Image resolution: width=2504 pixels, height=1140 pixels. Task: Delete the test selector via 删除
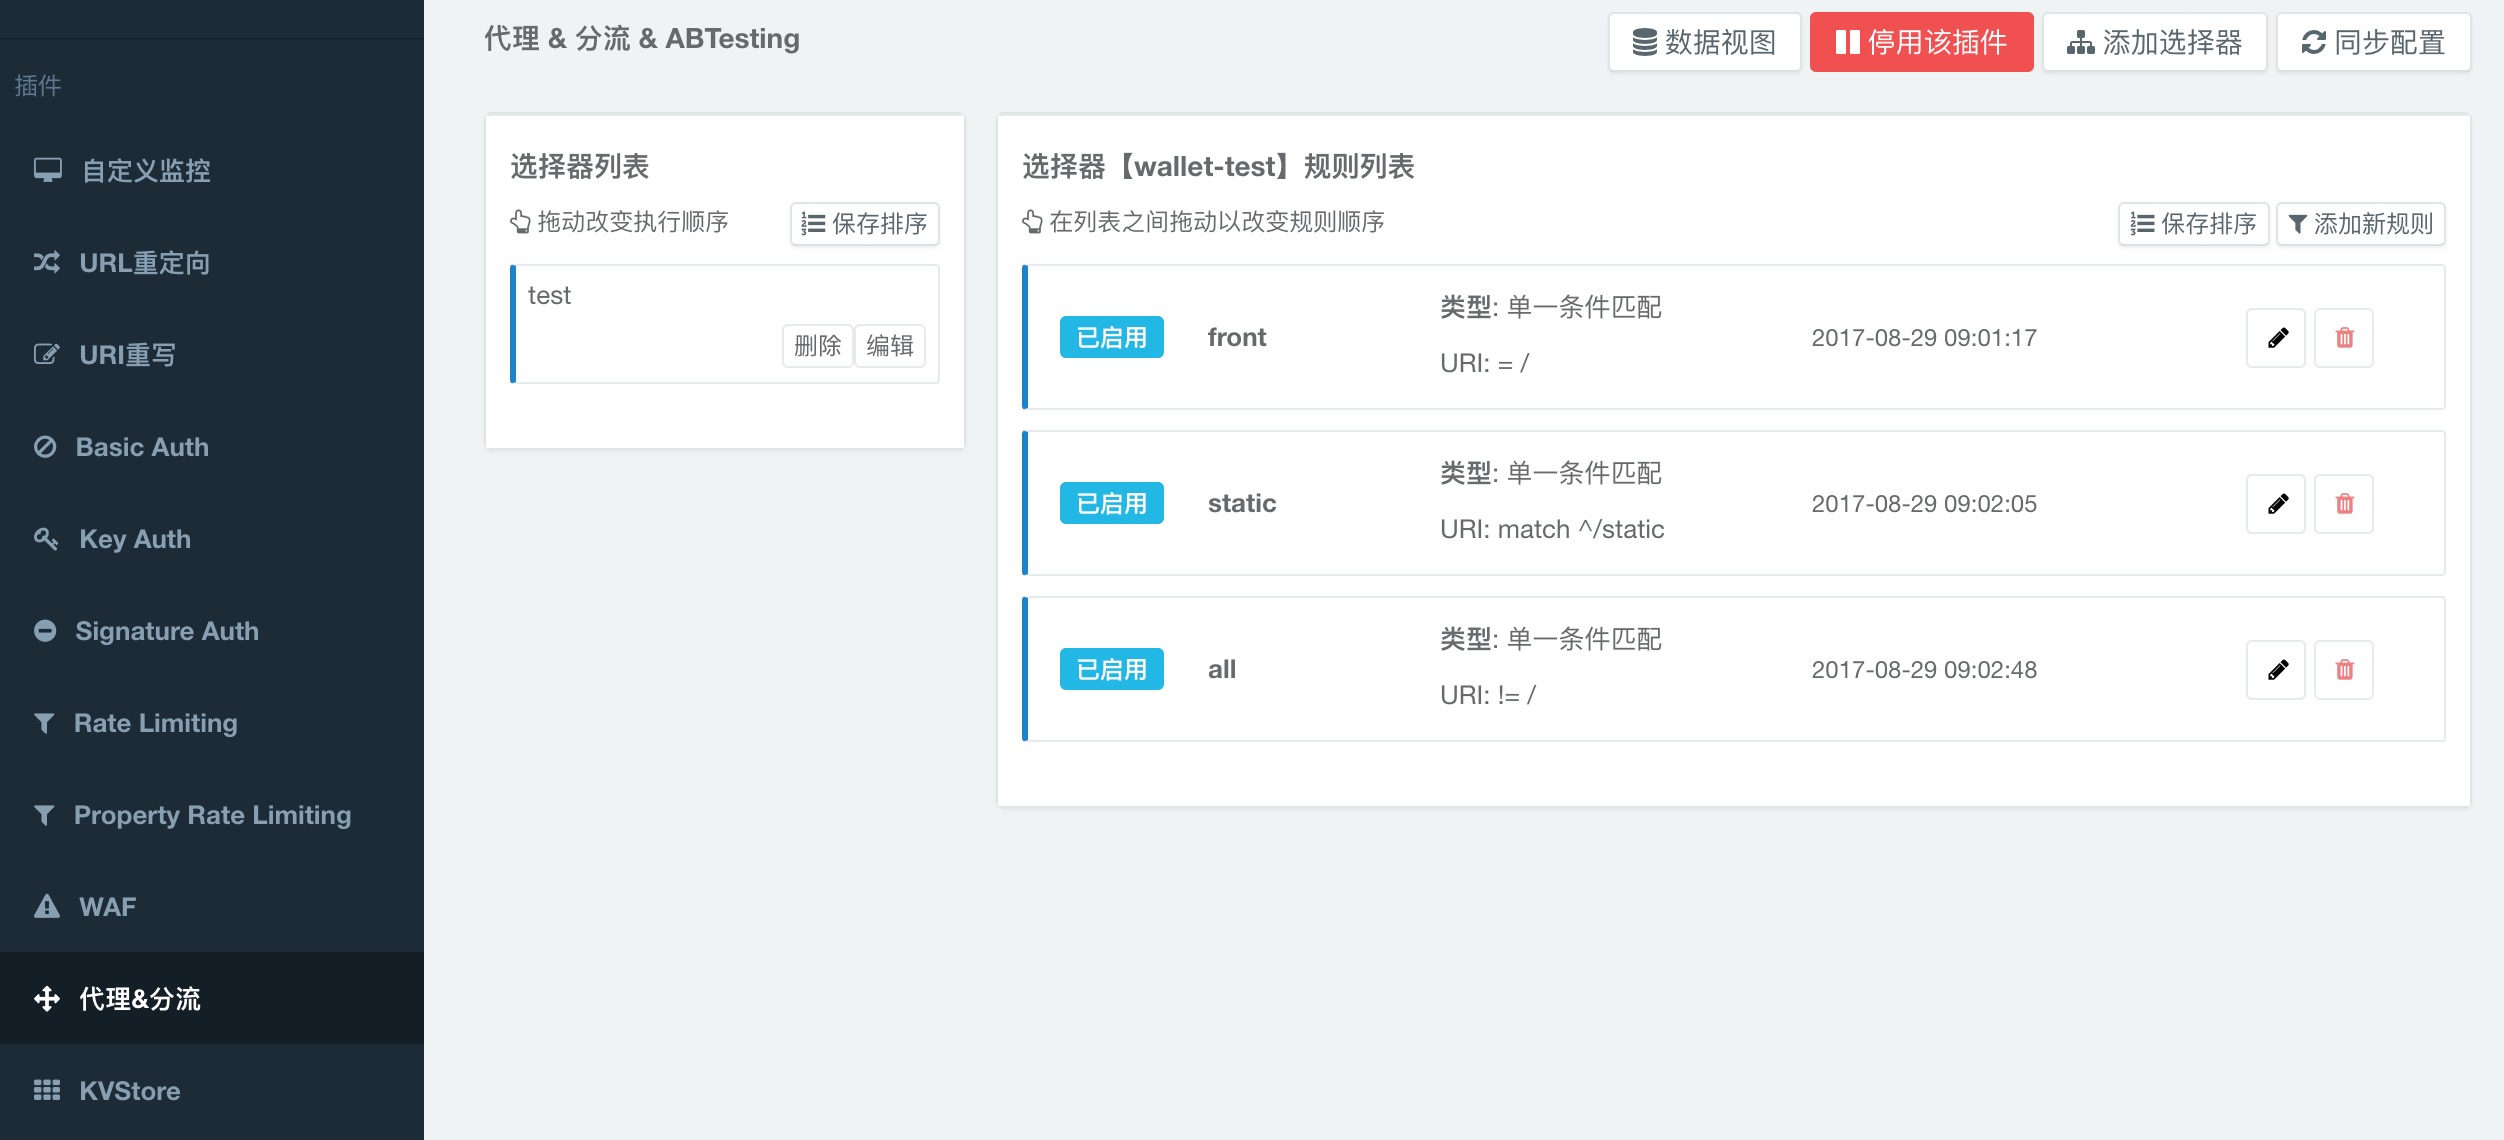tap(817, 346)
